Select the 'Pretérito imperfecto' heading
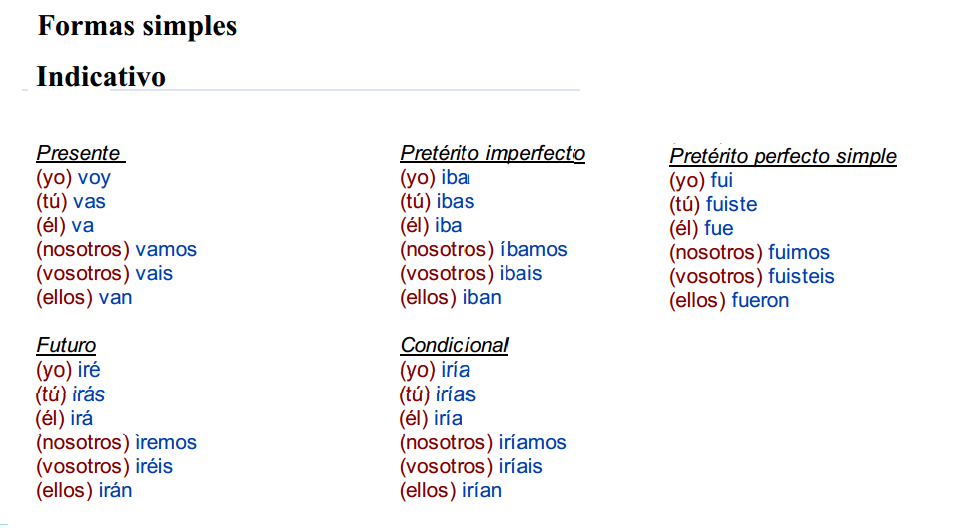This screenshot has width=976, height=531. tap(492, 154)
